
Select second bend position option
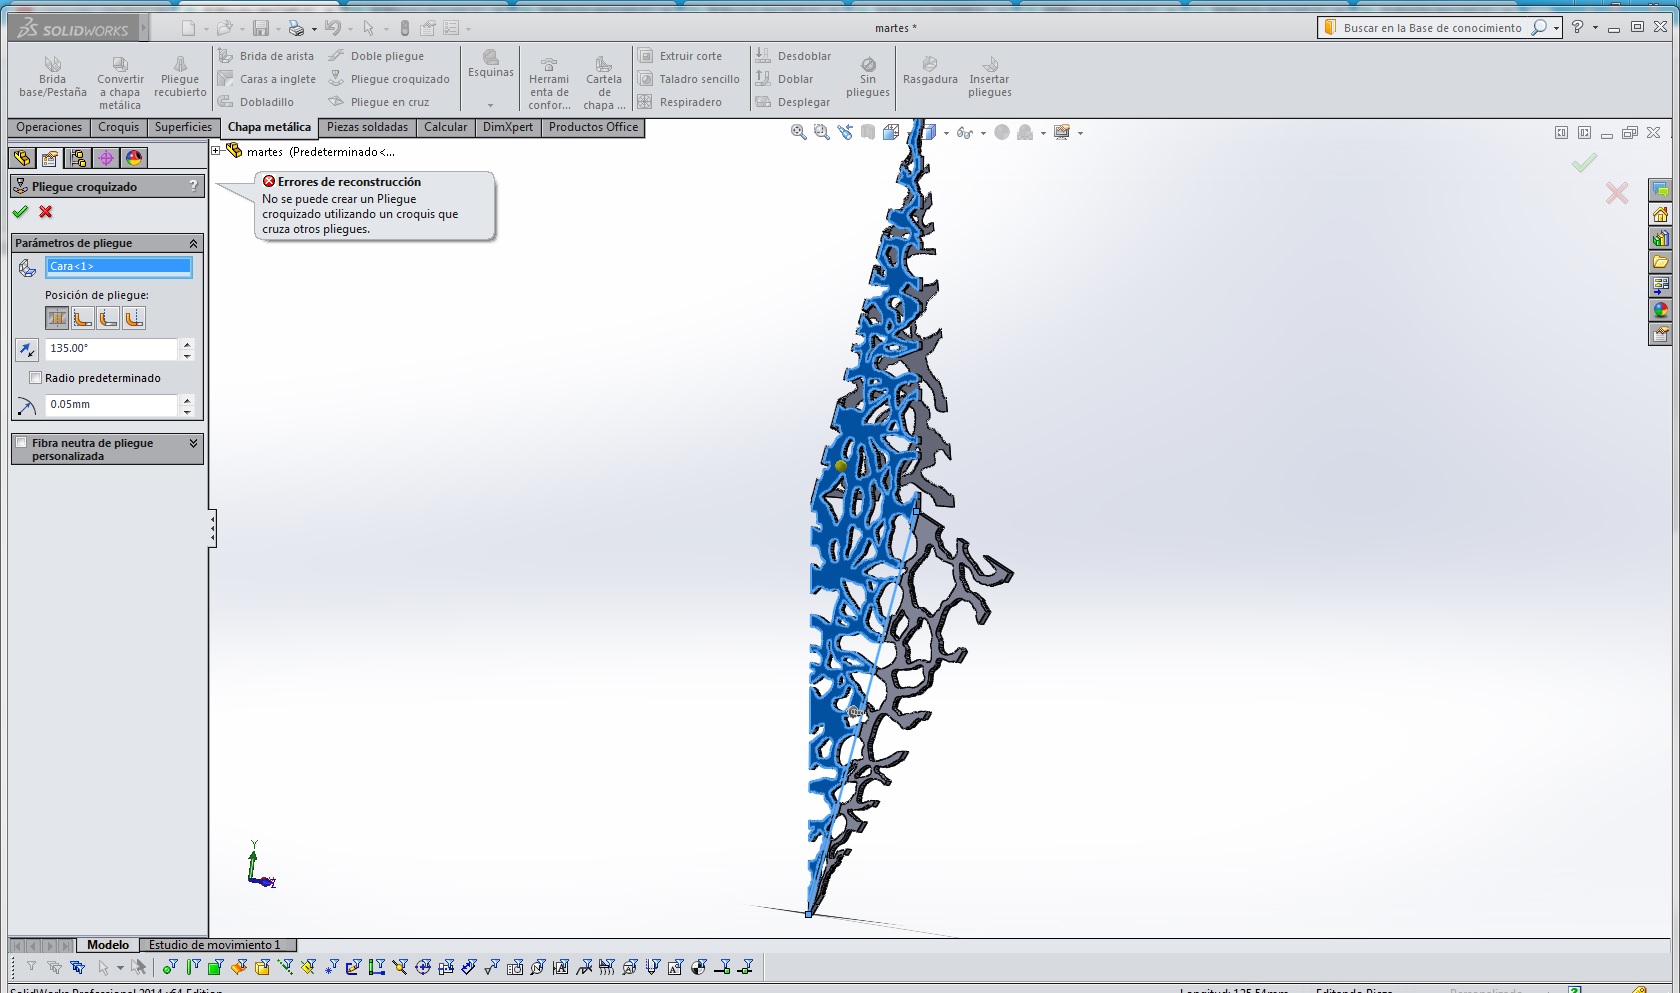pos(83,318)
